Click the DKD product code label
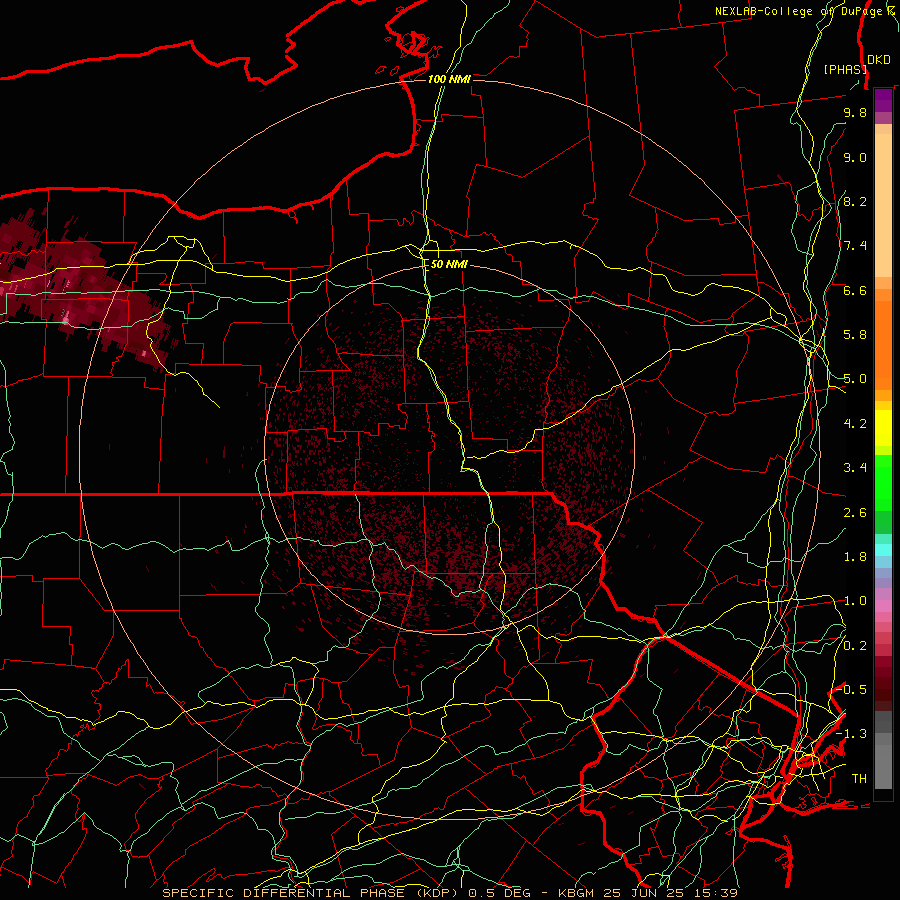Image resolution: width=900 pixels, height=900 pixels. point(879,60)
